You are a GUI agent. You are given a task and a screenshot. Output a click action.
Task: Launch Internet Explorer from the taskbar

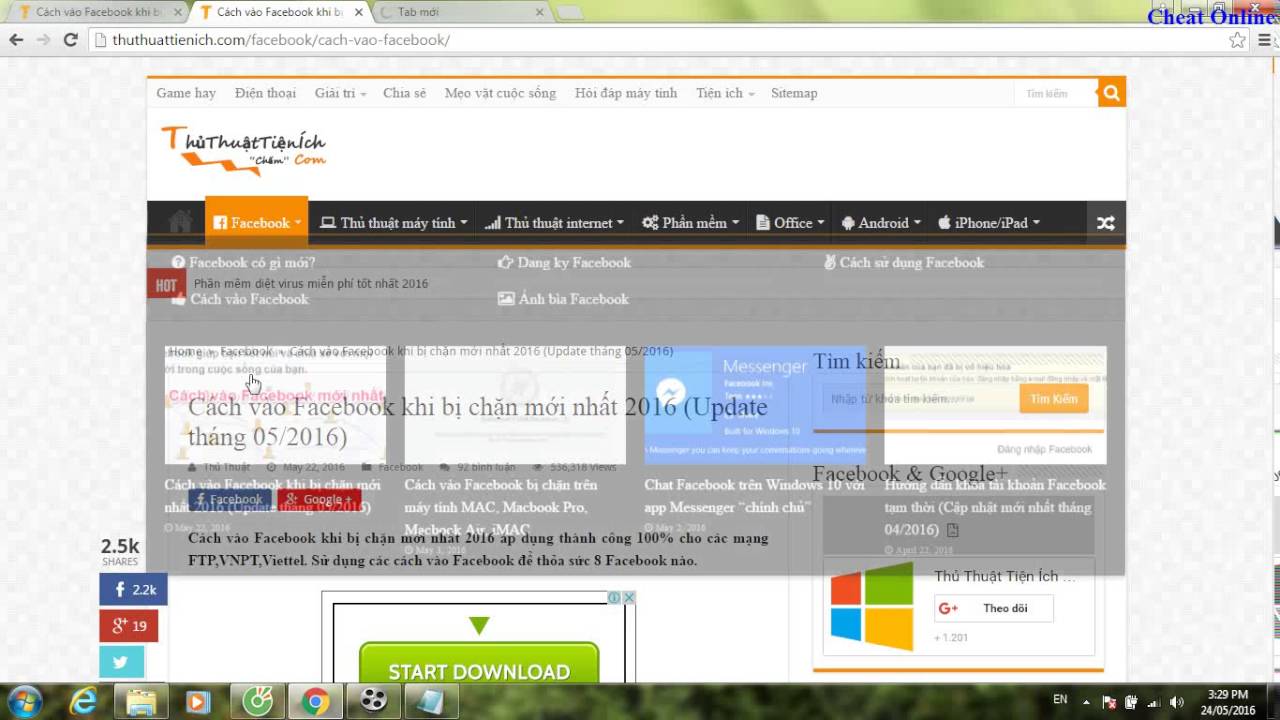click(x=83, y=701)
